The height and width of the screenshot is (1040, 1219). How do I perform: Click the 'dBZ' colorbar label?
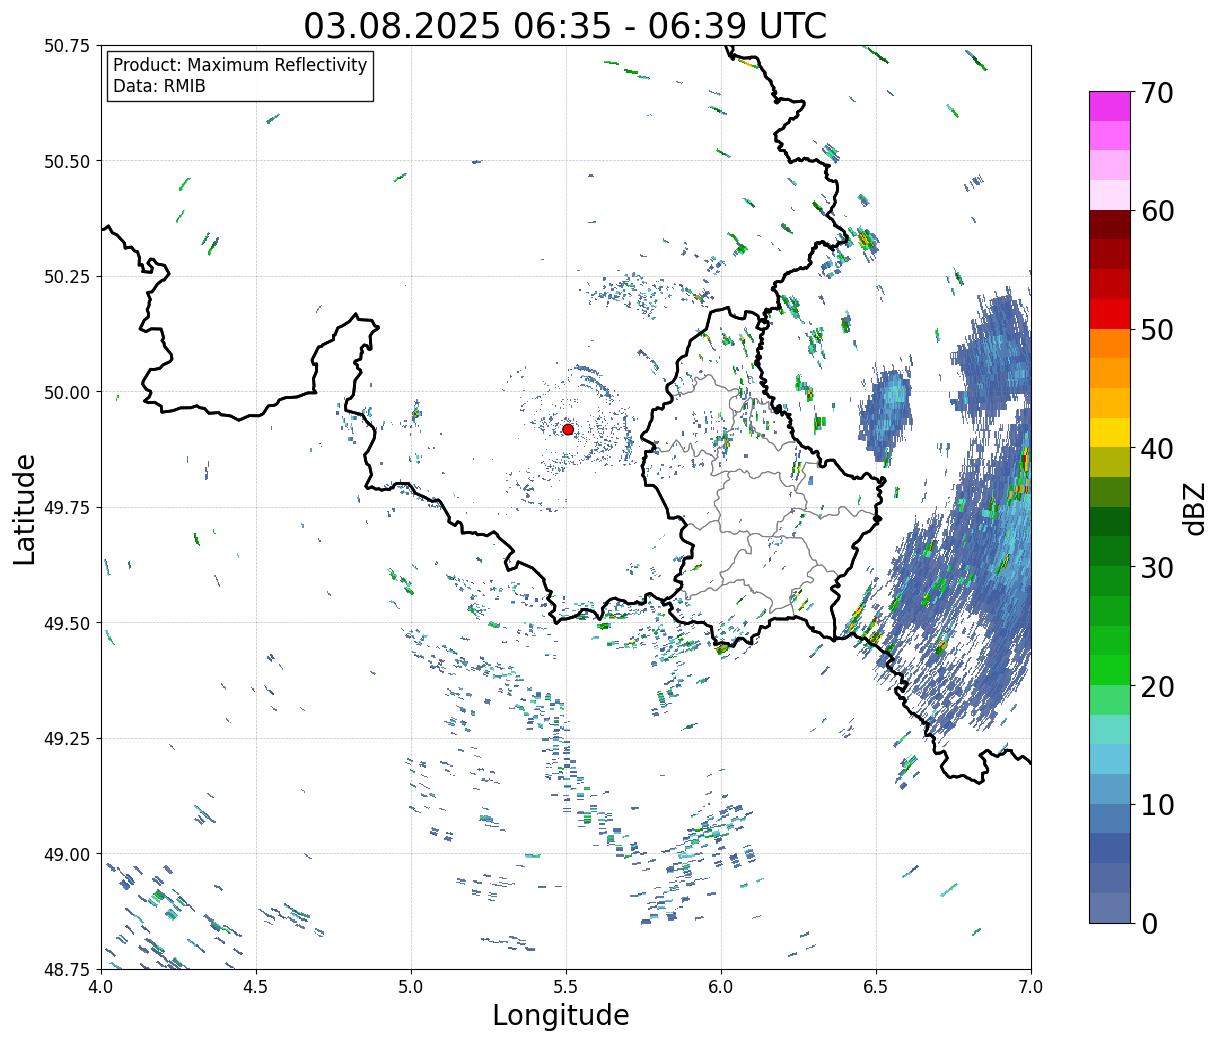pos(1194,507)
